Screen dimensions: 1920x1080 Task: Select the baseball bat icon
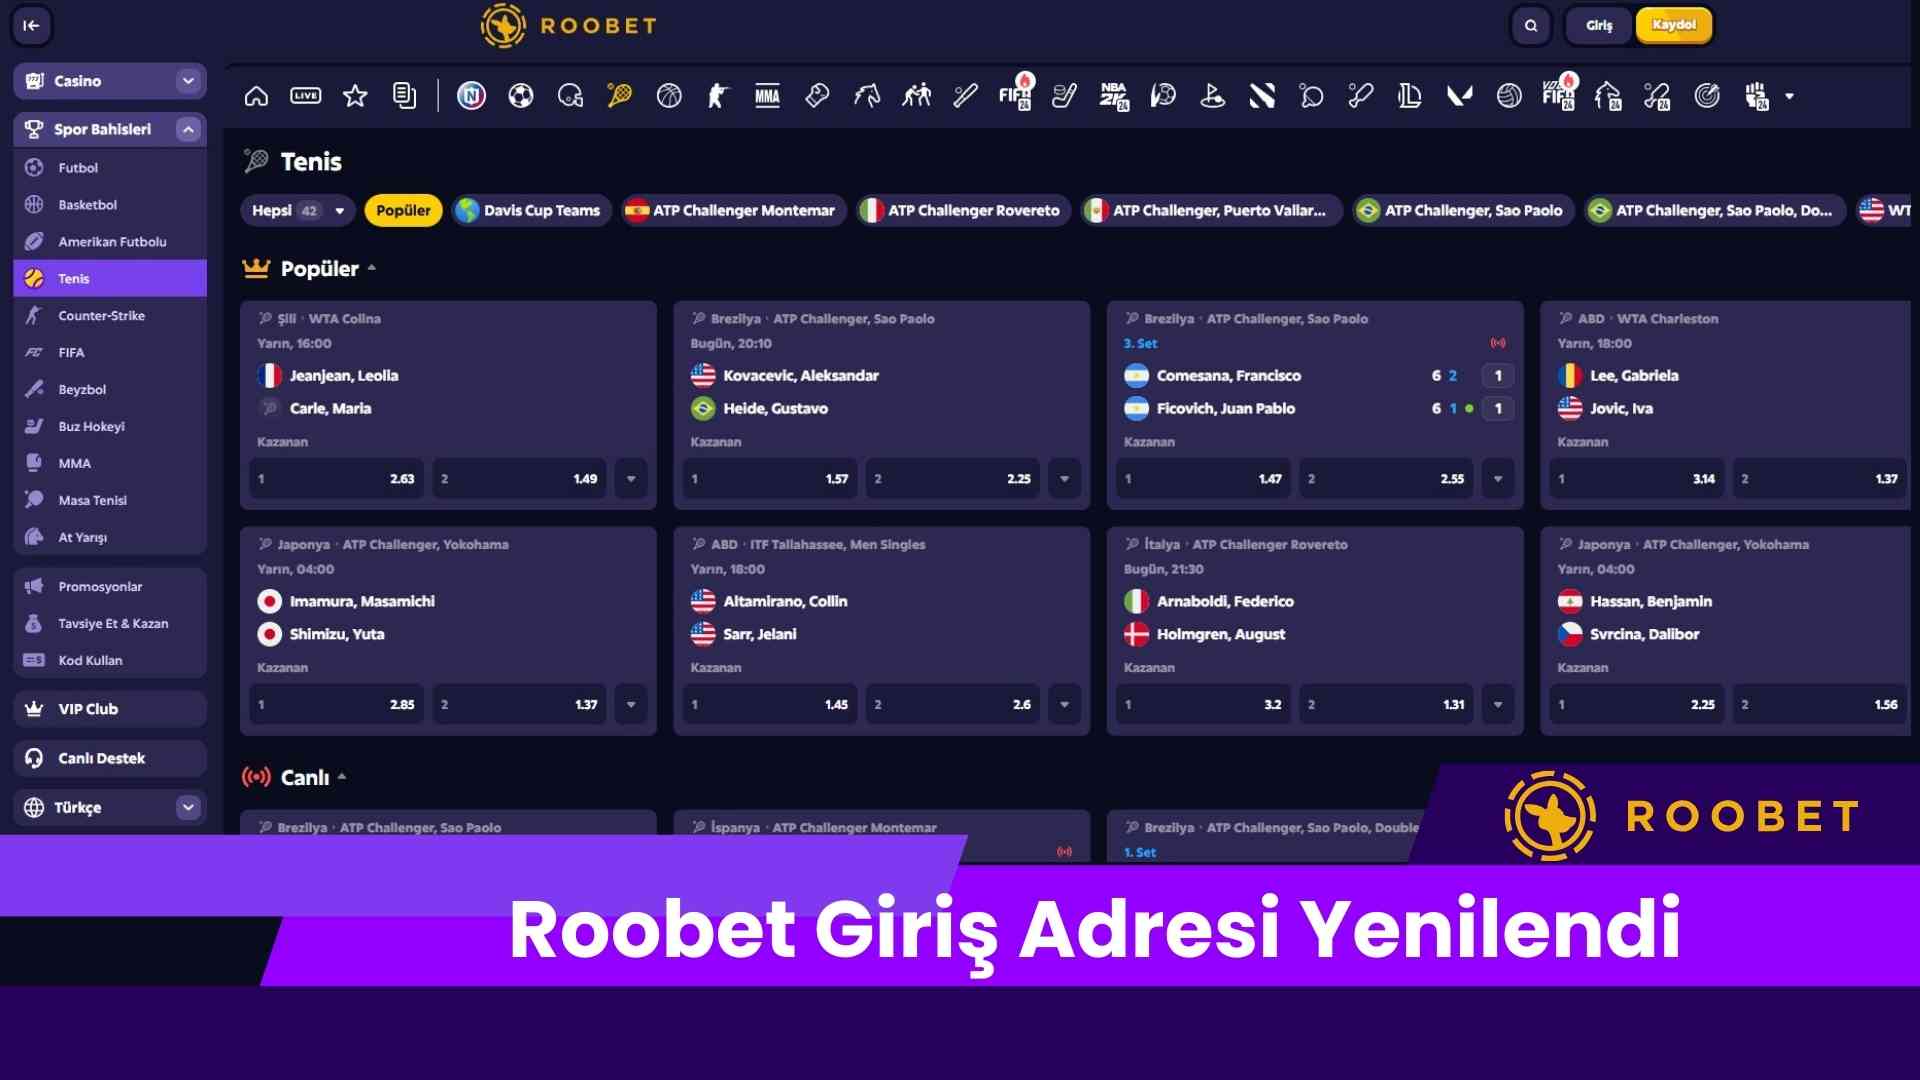965,96
